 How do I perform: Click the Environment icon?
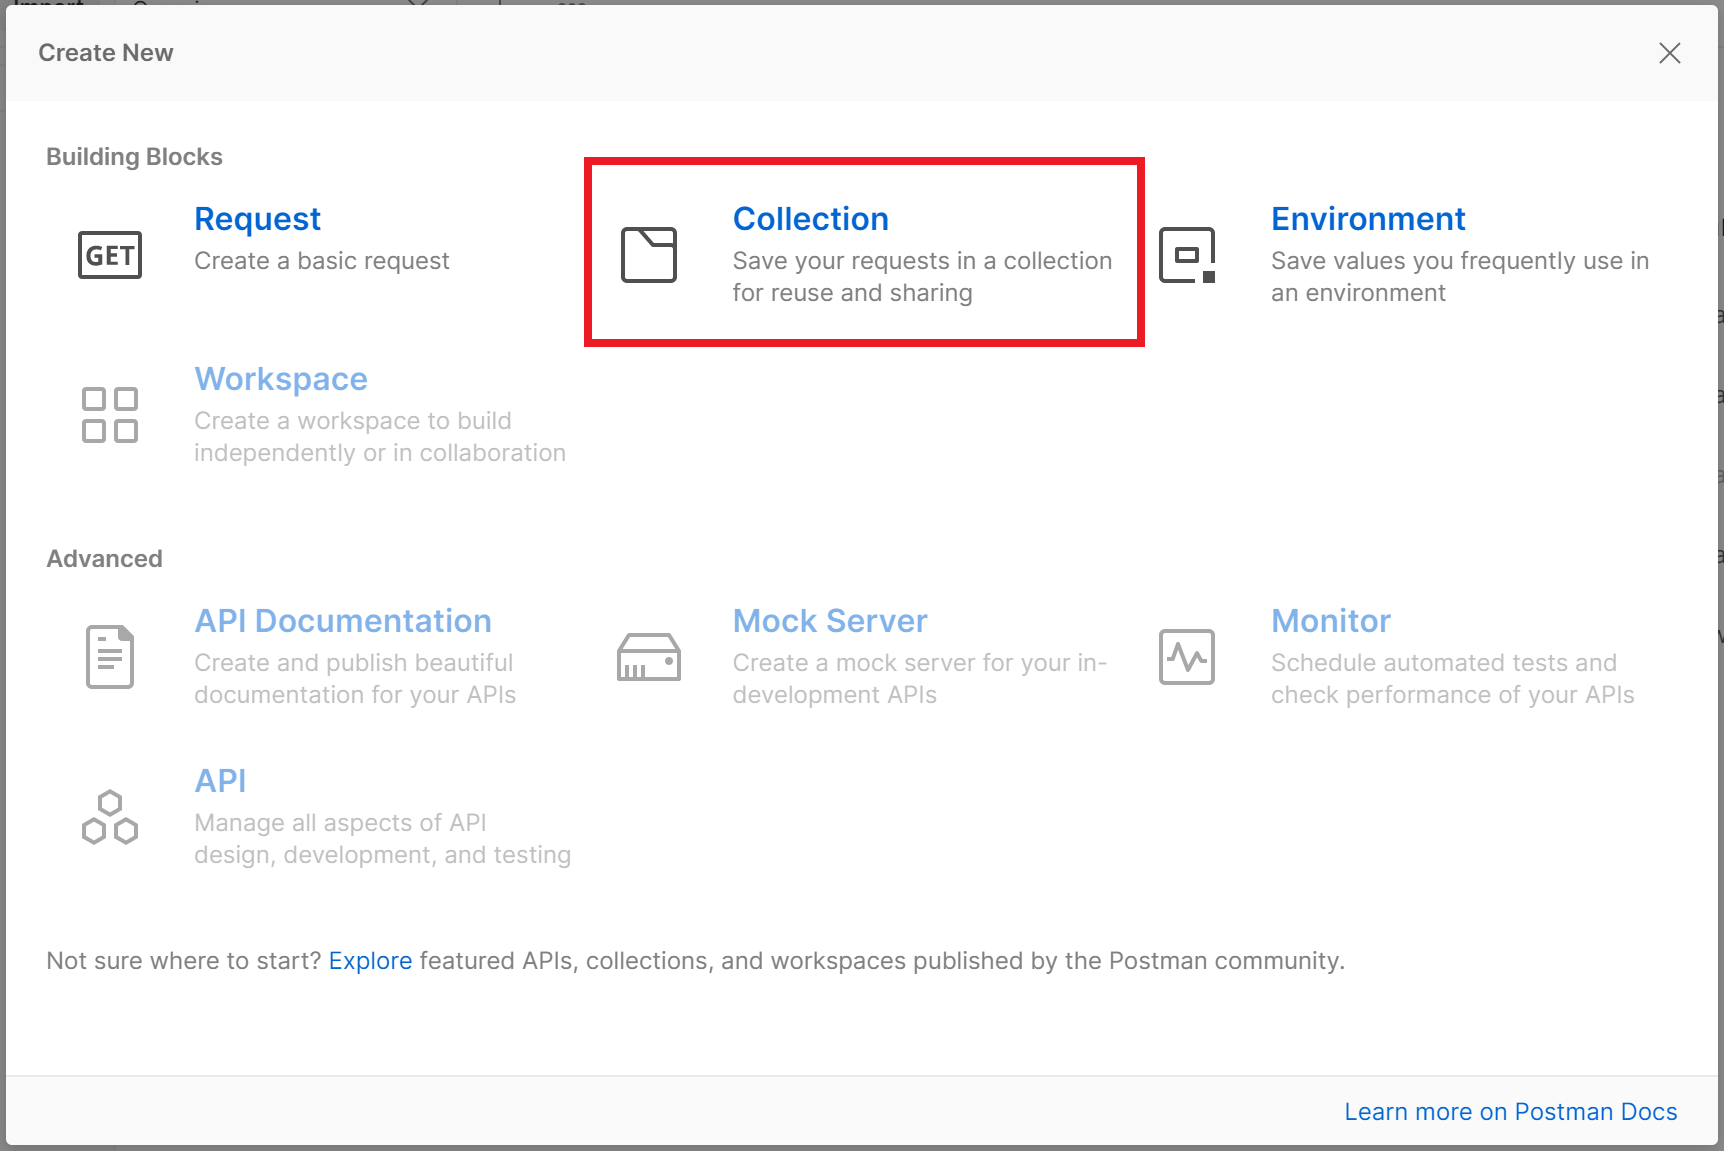(x=1187, y=255)
